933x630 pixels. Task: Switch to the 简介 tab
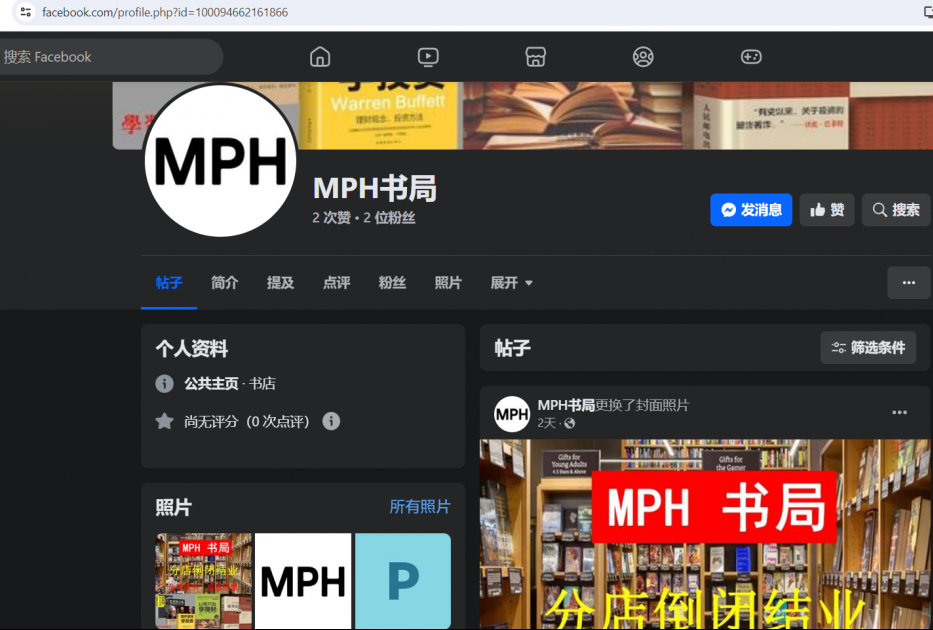pyautogui.click(x=224, y=283)
